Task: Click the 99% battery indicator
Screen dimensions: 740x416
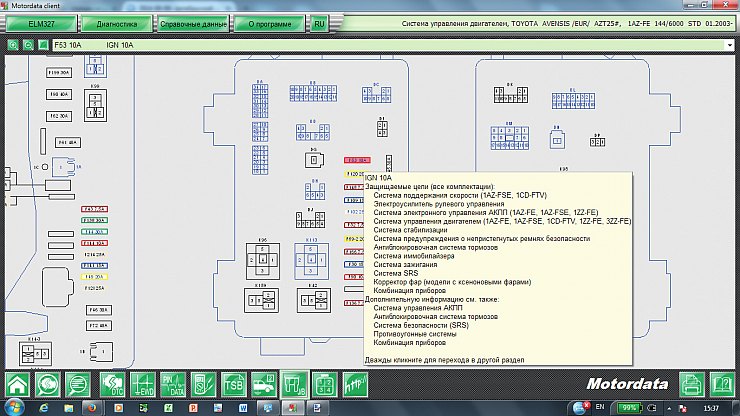Action: point(629,408)
